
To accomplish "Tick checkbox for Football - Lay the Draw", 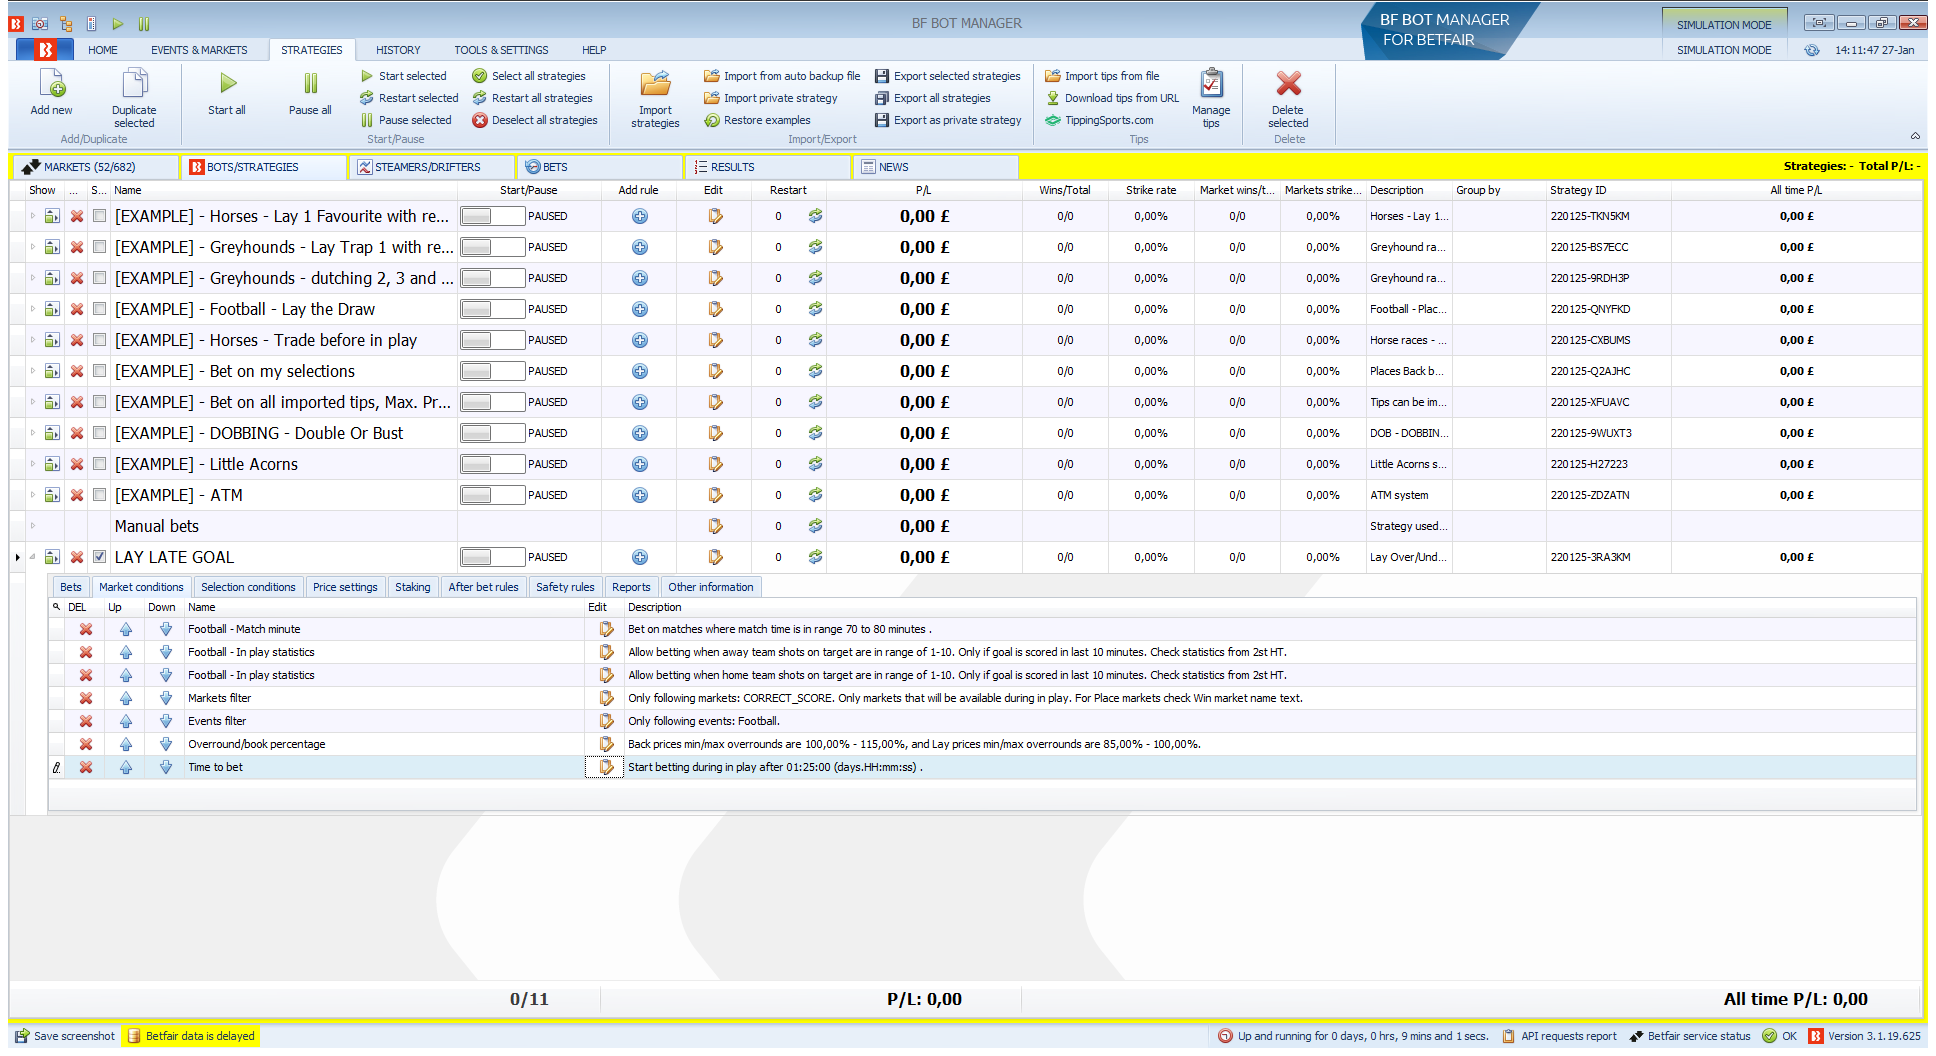I will coord(100,309).
